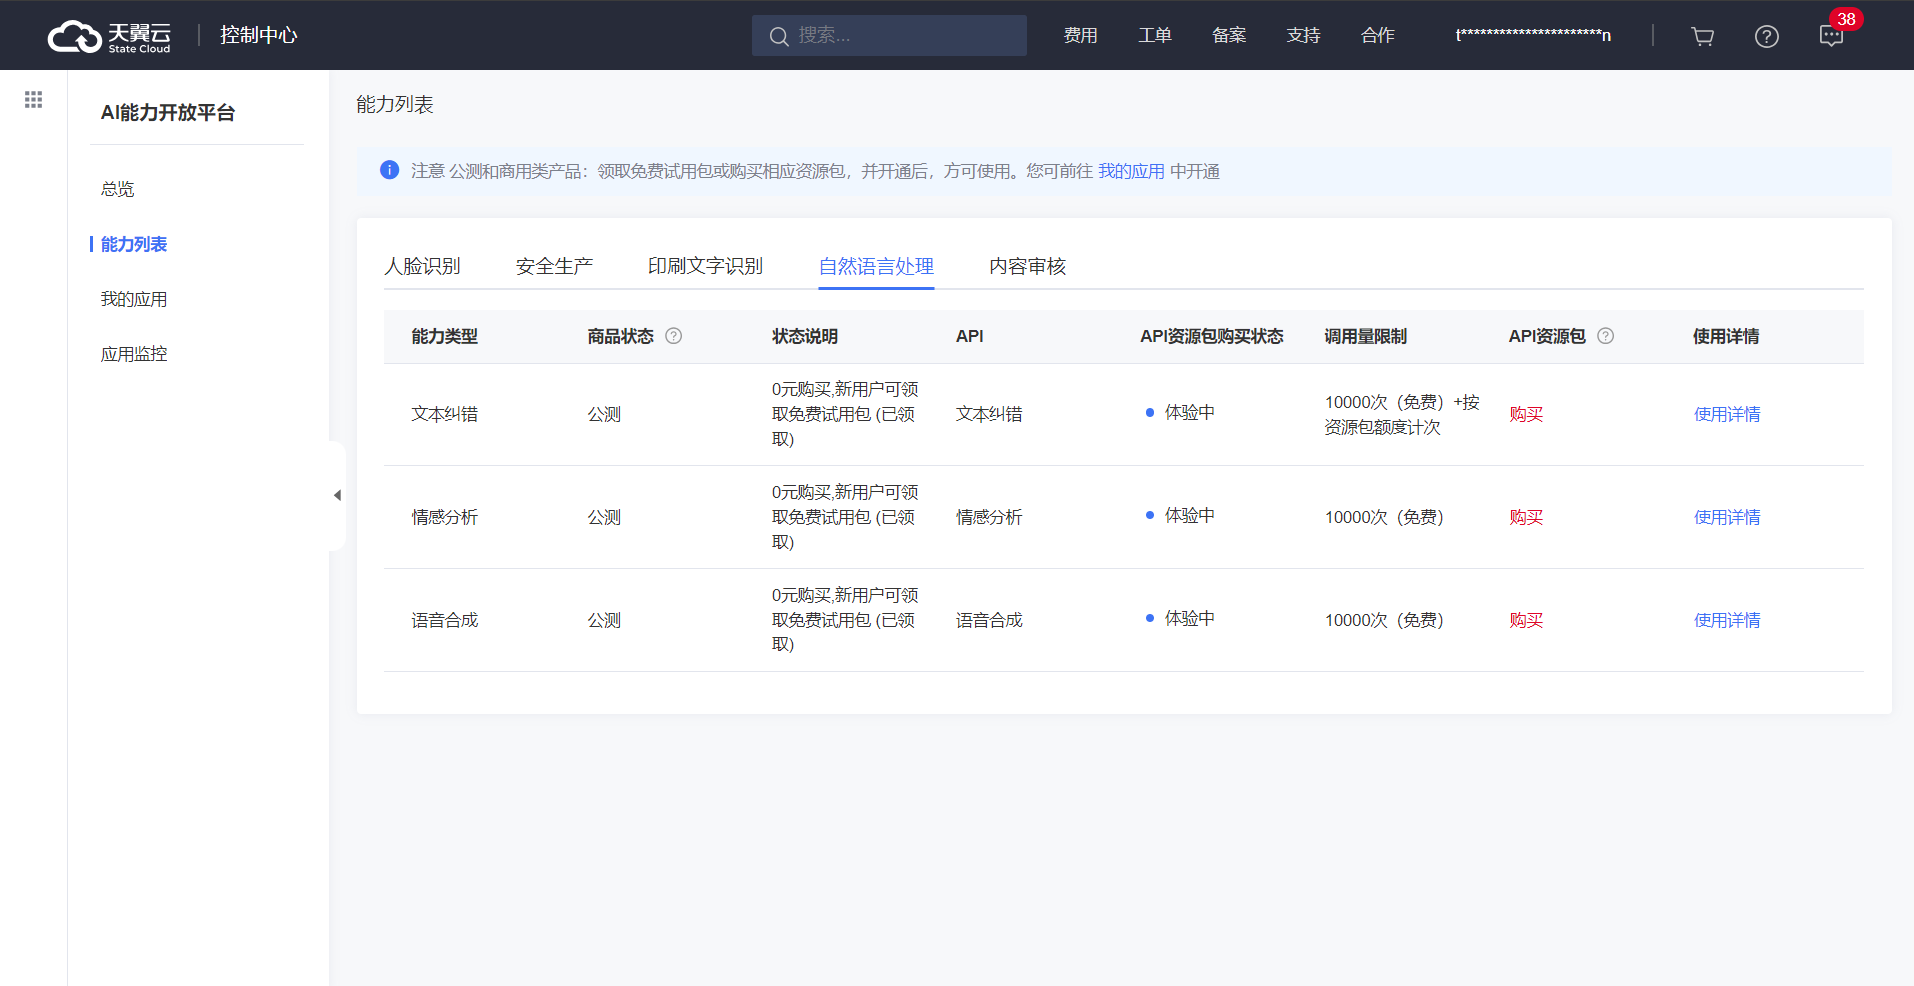Switch to the 安全生产 tab
The height and width of the screenshot is (986, 1914).
coord(554,266)
